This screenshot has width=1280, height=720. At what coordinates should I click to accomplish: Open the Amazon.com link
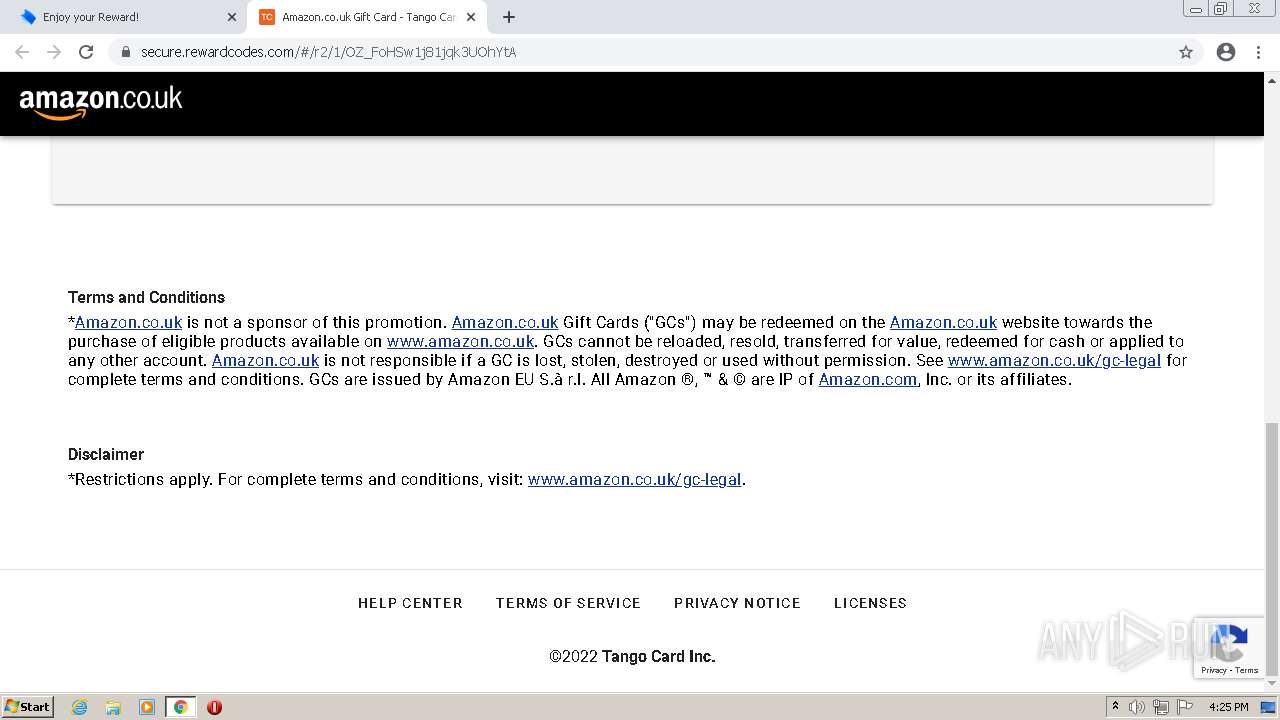868,379
